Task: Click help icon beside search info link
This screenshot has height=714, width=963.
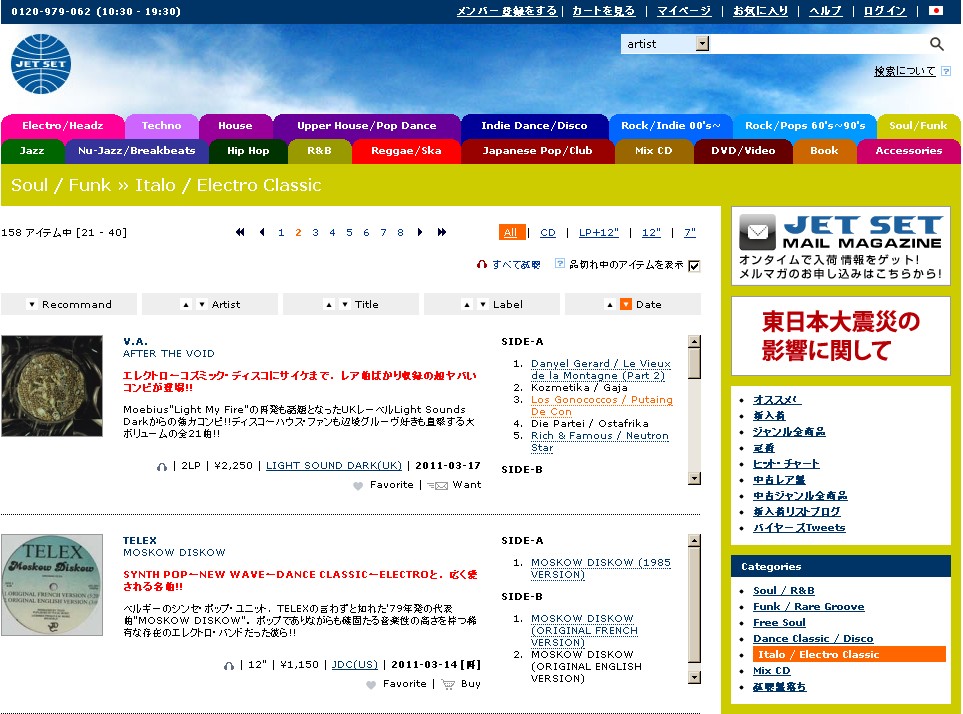Action: [x=946, y=71]
